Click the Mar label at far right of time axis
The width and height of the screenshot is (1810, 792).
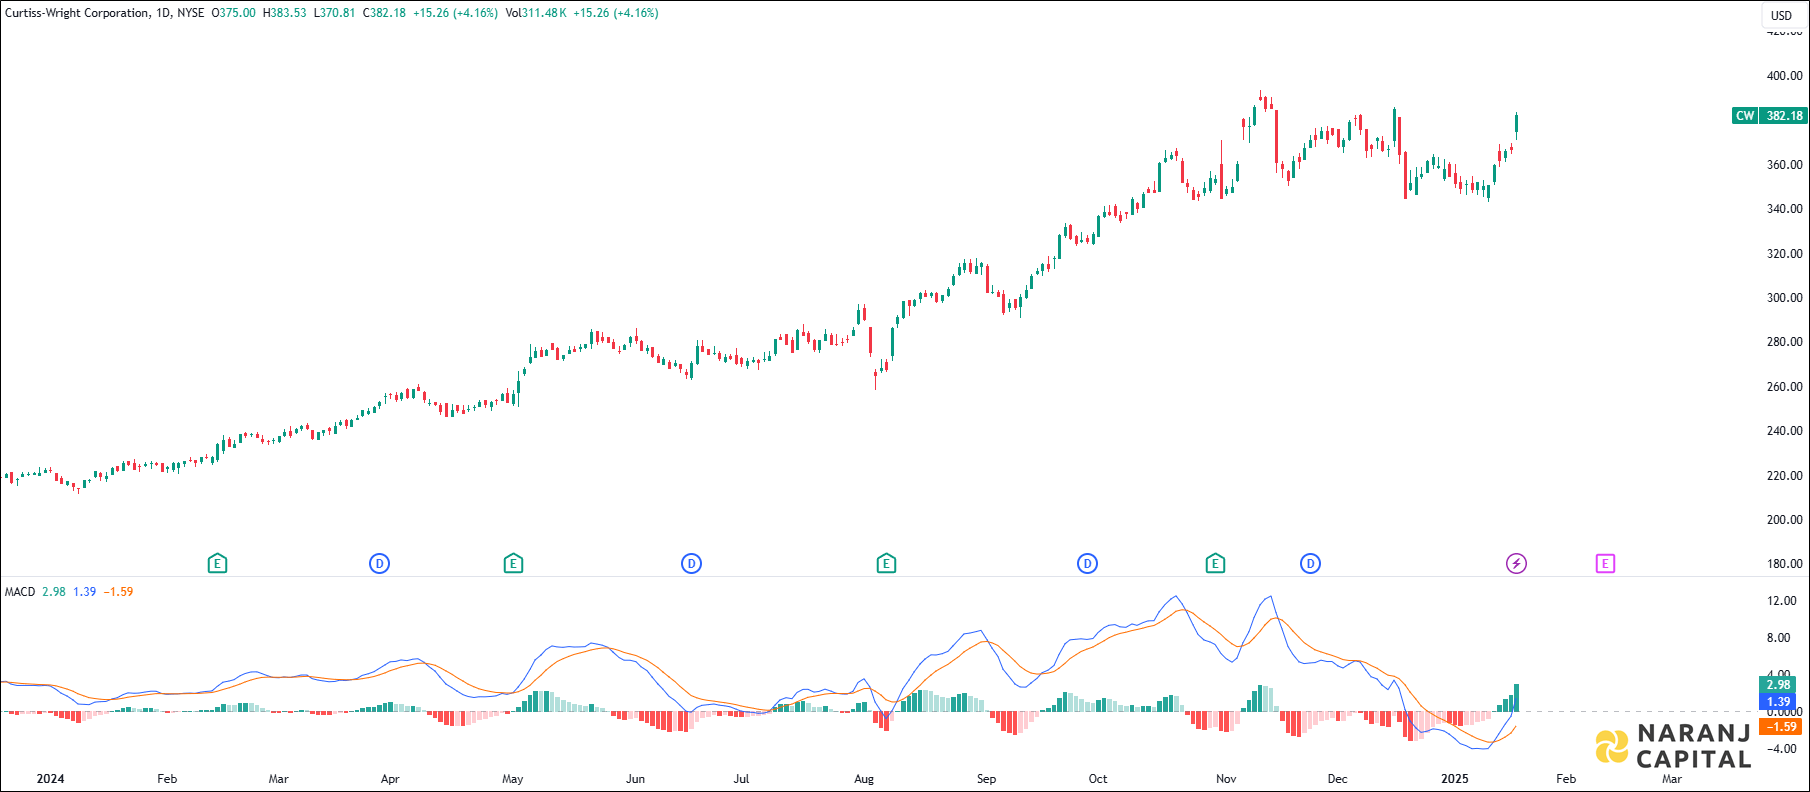[1672, 779]
